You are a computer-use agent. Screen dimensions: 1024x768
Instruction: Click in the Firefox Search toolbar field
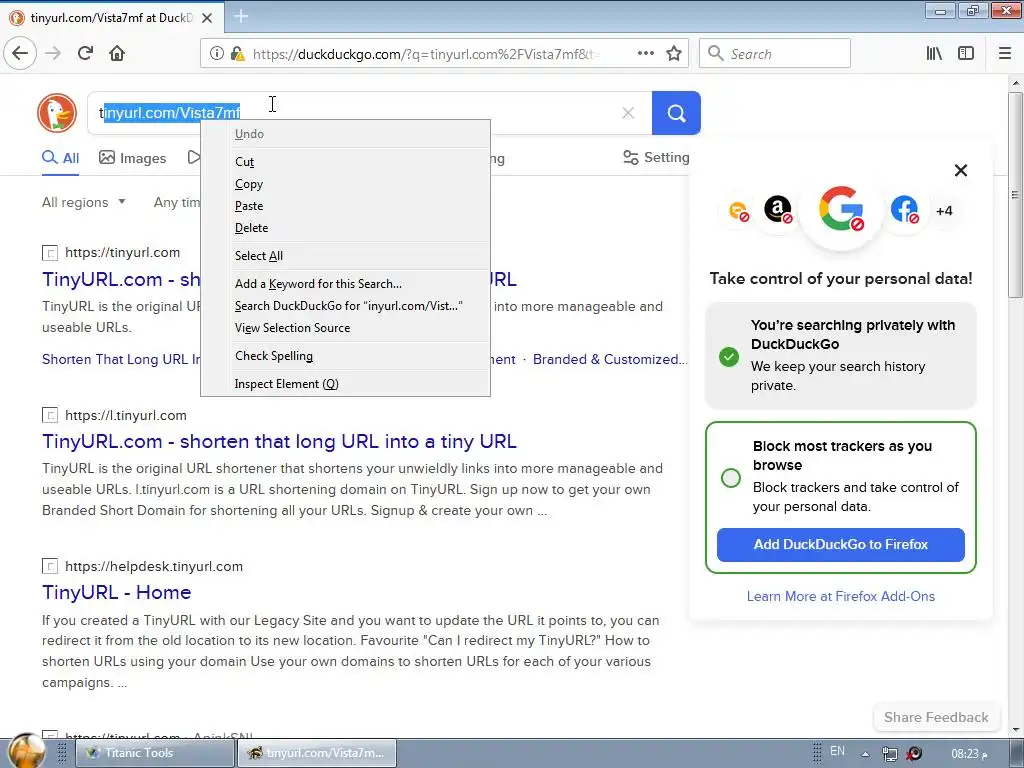pos(775,54)
